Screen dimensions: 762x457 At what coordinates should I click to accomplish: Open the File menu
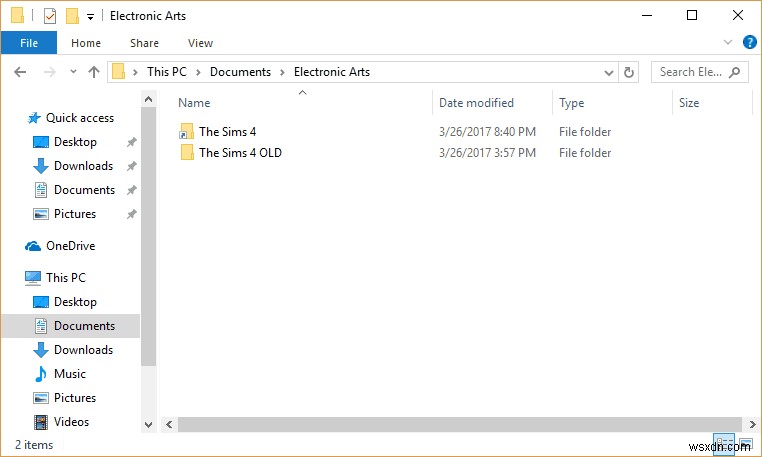[x=29, y=43]
